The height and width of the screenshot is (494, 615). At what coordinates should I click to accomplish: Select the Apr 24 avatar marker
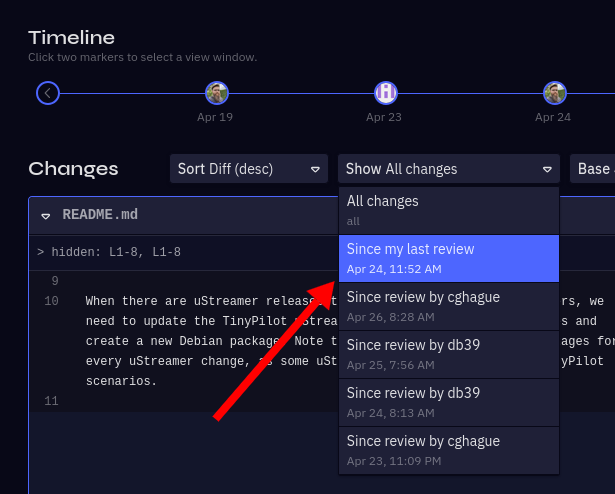(555, 93)
